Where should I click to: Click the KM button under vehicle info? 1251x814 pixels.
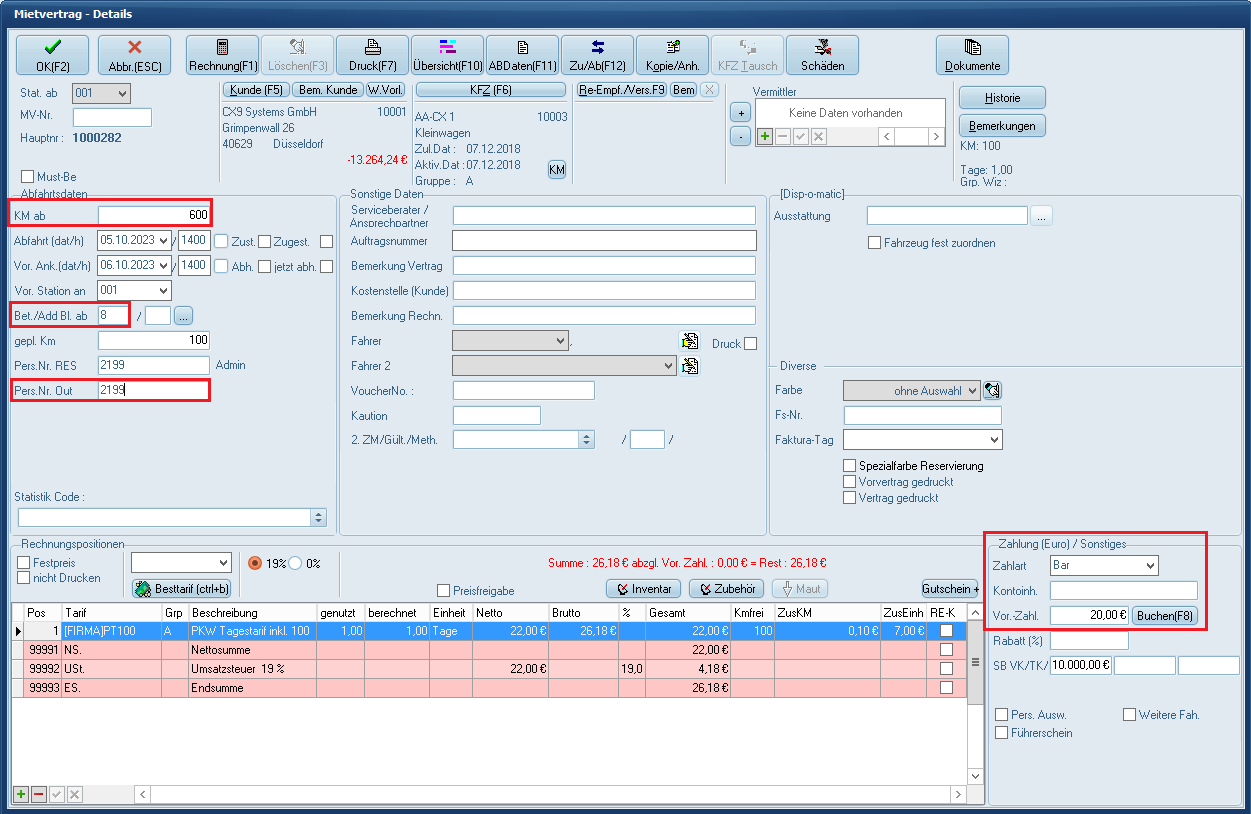tap(557, 171)
